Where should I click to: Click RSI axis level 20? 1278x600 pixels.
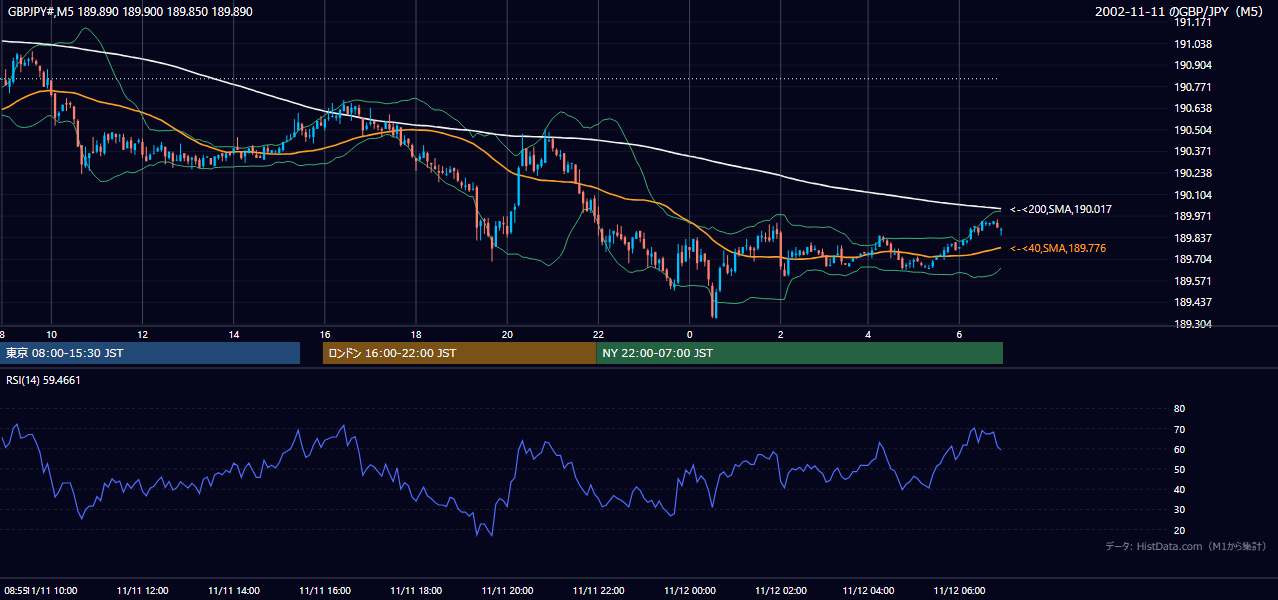[x=1179, y=530]
